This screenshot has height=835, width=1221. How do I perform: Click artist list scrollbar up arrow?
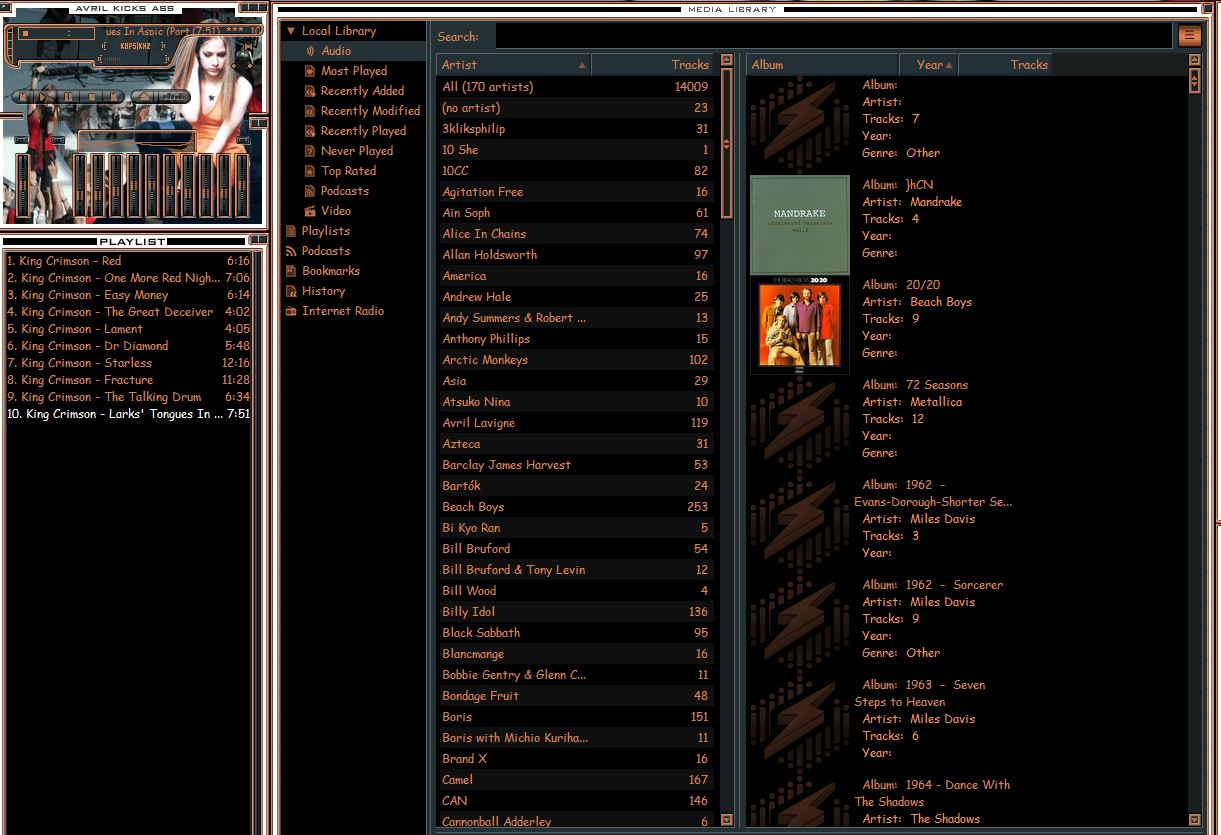click(x=727, y=60)
